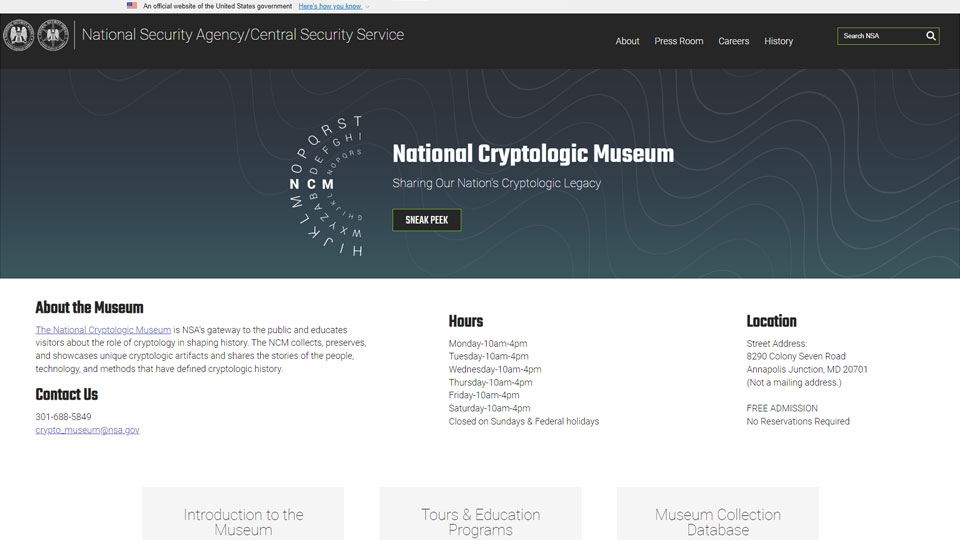Image resolution: width=960 pixels, height=540 pixels.
Task: Click the Location heading
Action: coord(771,321)
